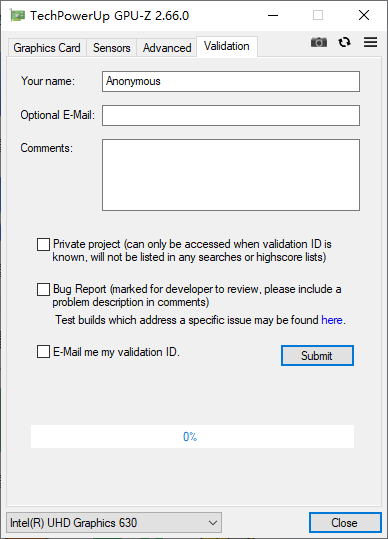The image size is (388, 539).
Task: Tick E-Mail me my validation ID
Action: (x=43, y=352)
